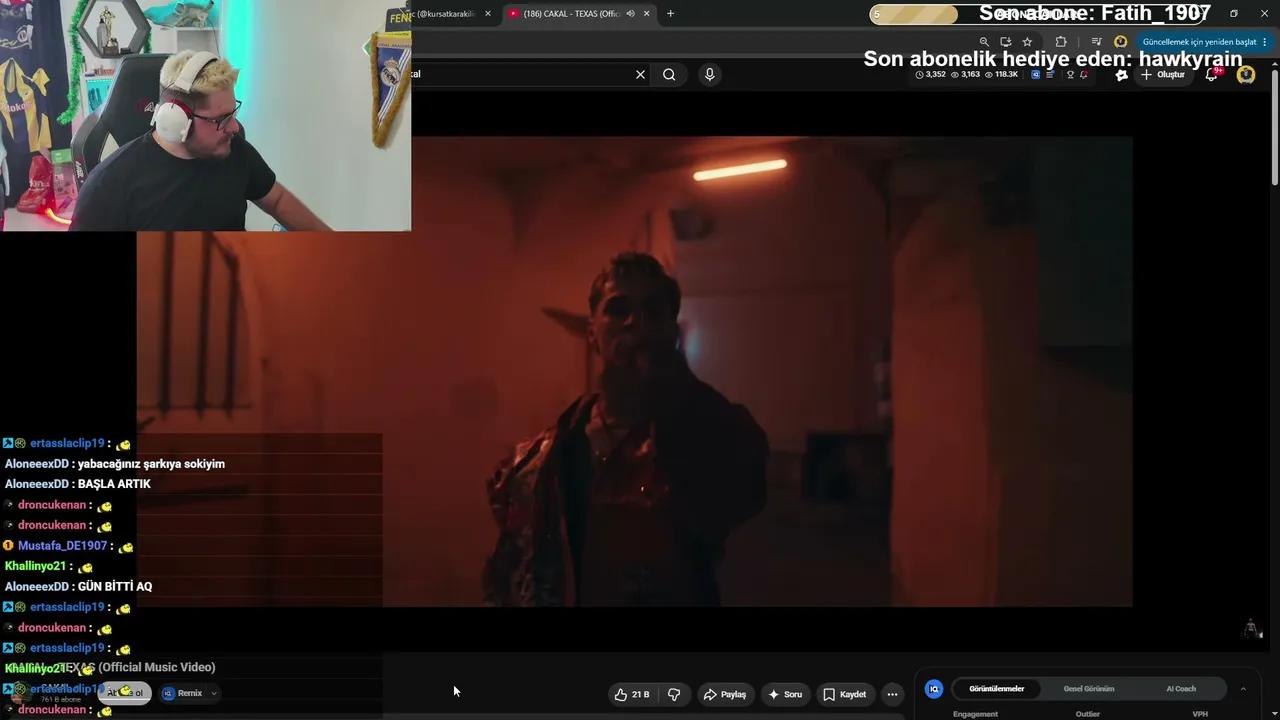Screen dimensions: 1280x720
Task: Open the browser extensions puzzle icon
Action: pos(1061,42)
